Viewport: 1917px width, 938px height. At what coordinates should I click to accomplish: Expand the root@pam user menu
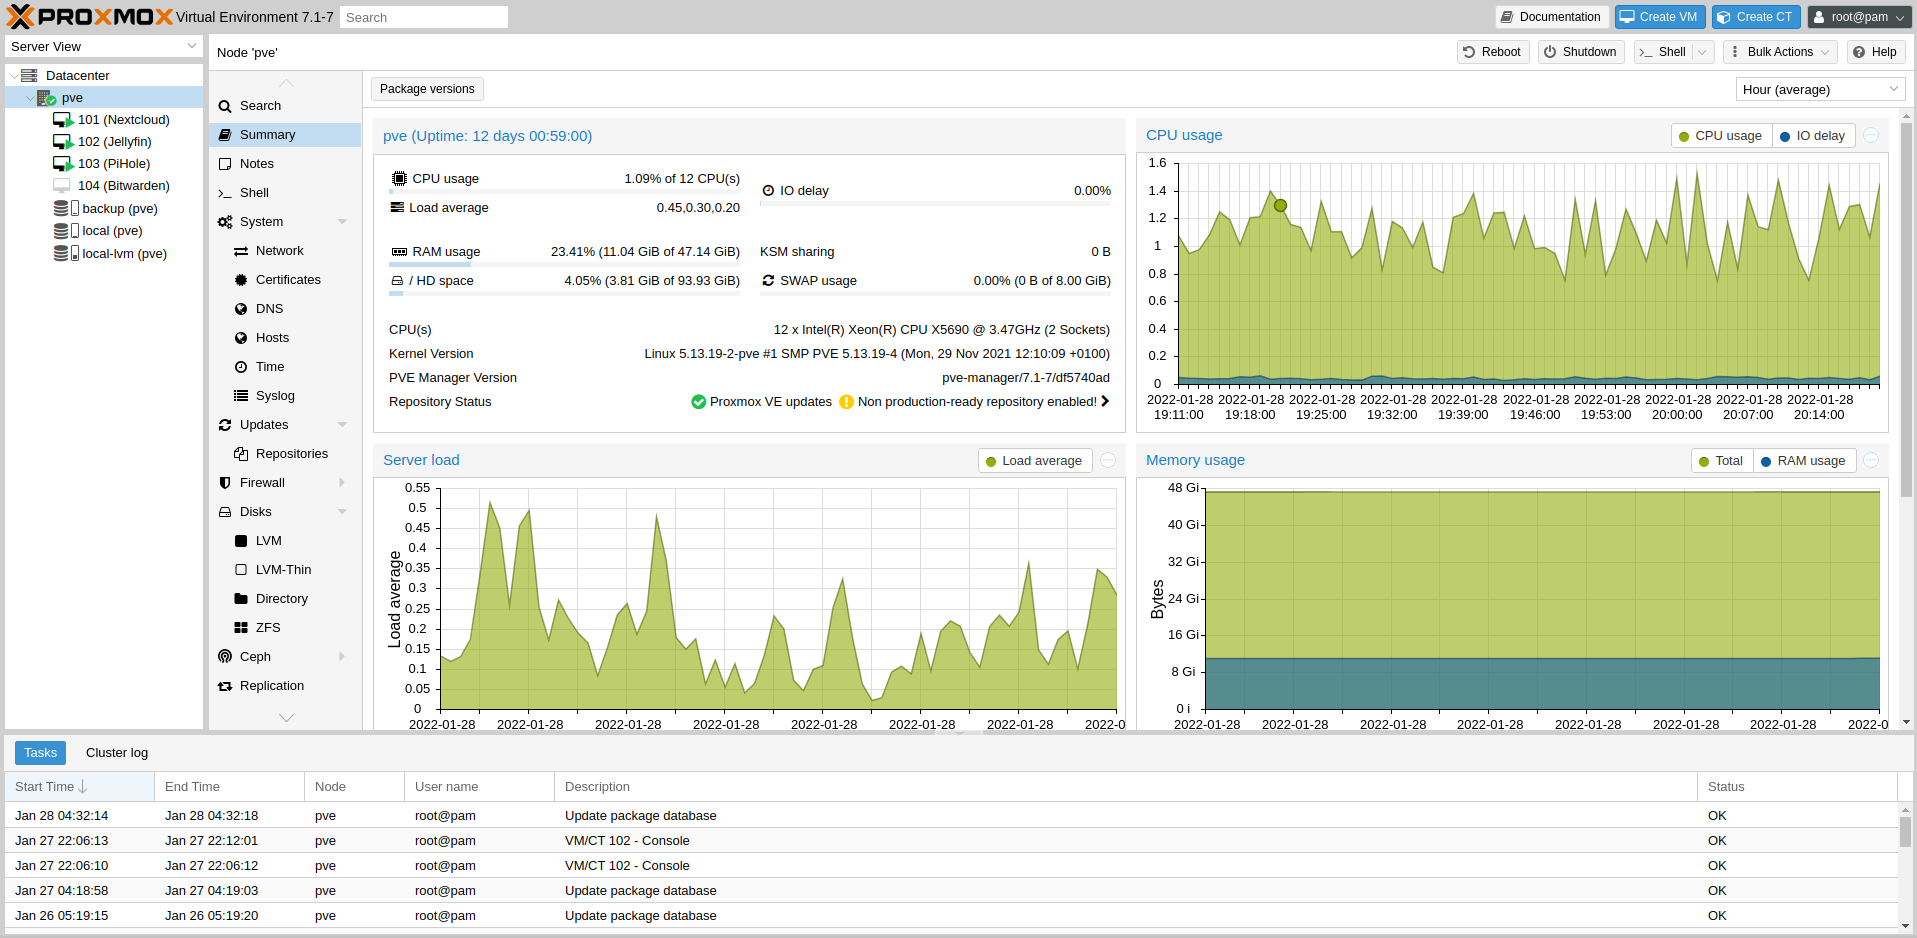pos(1859,17)
